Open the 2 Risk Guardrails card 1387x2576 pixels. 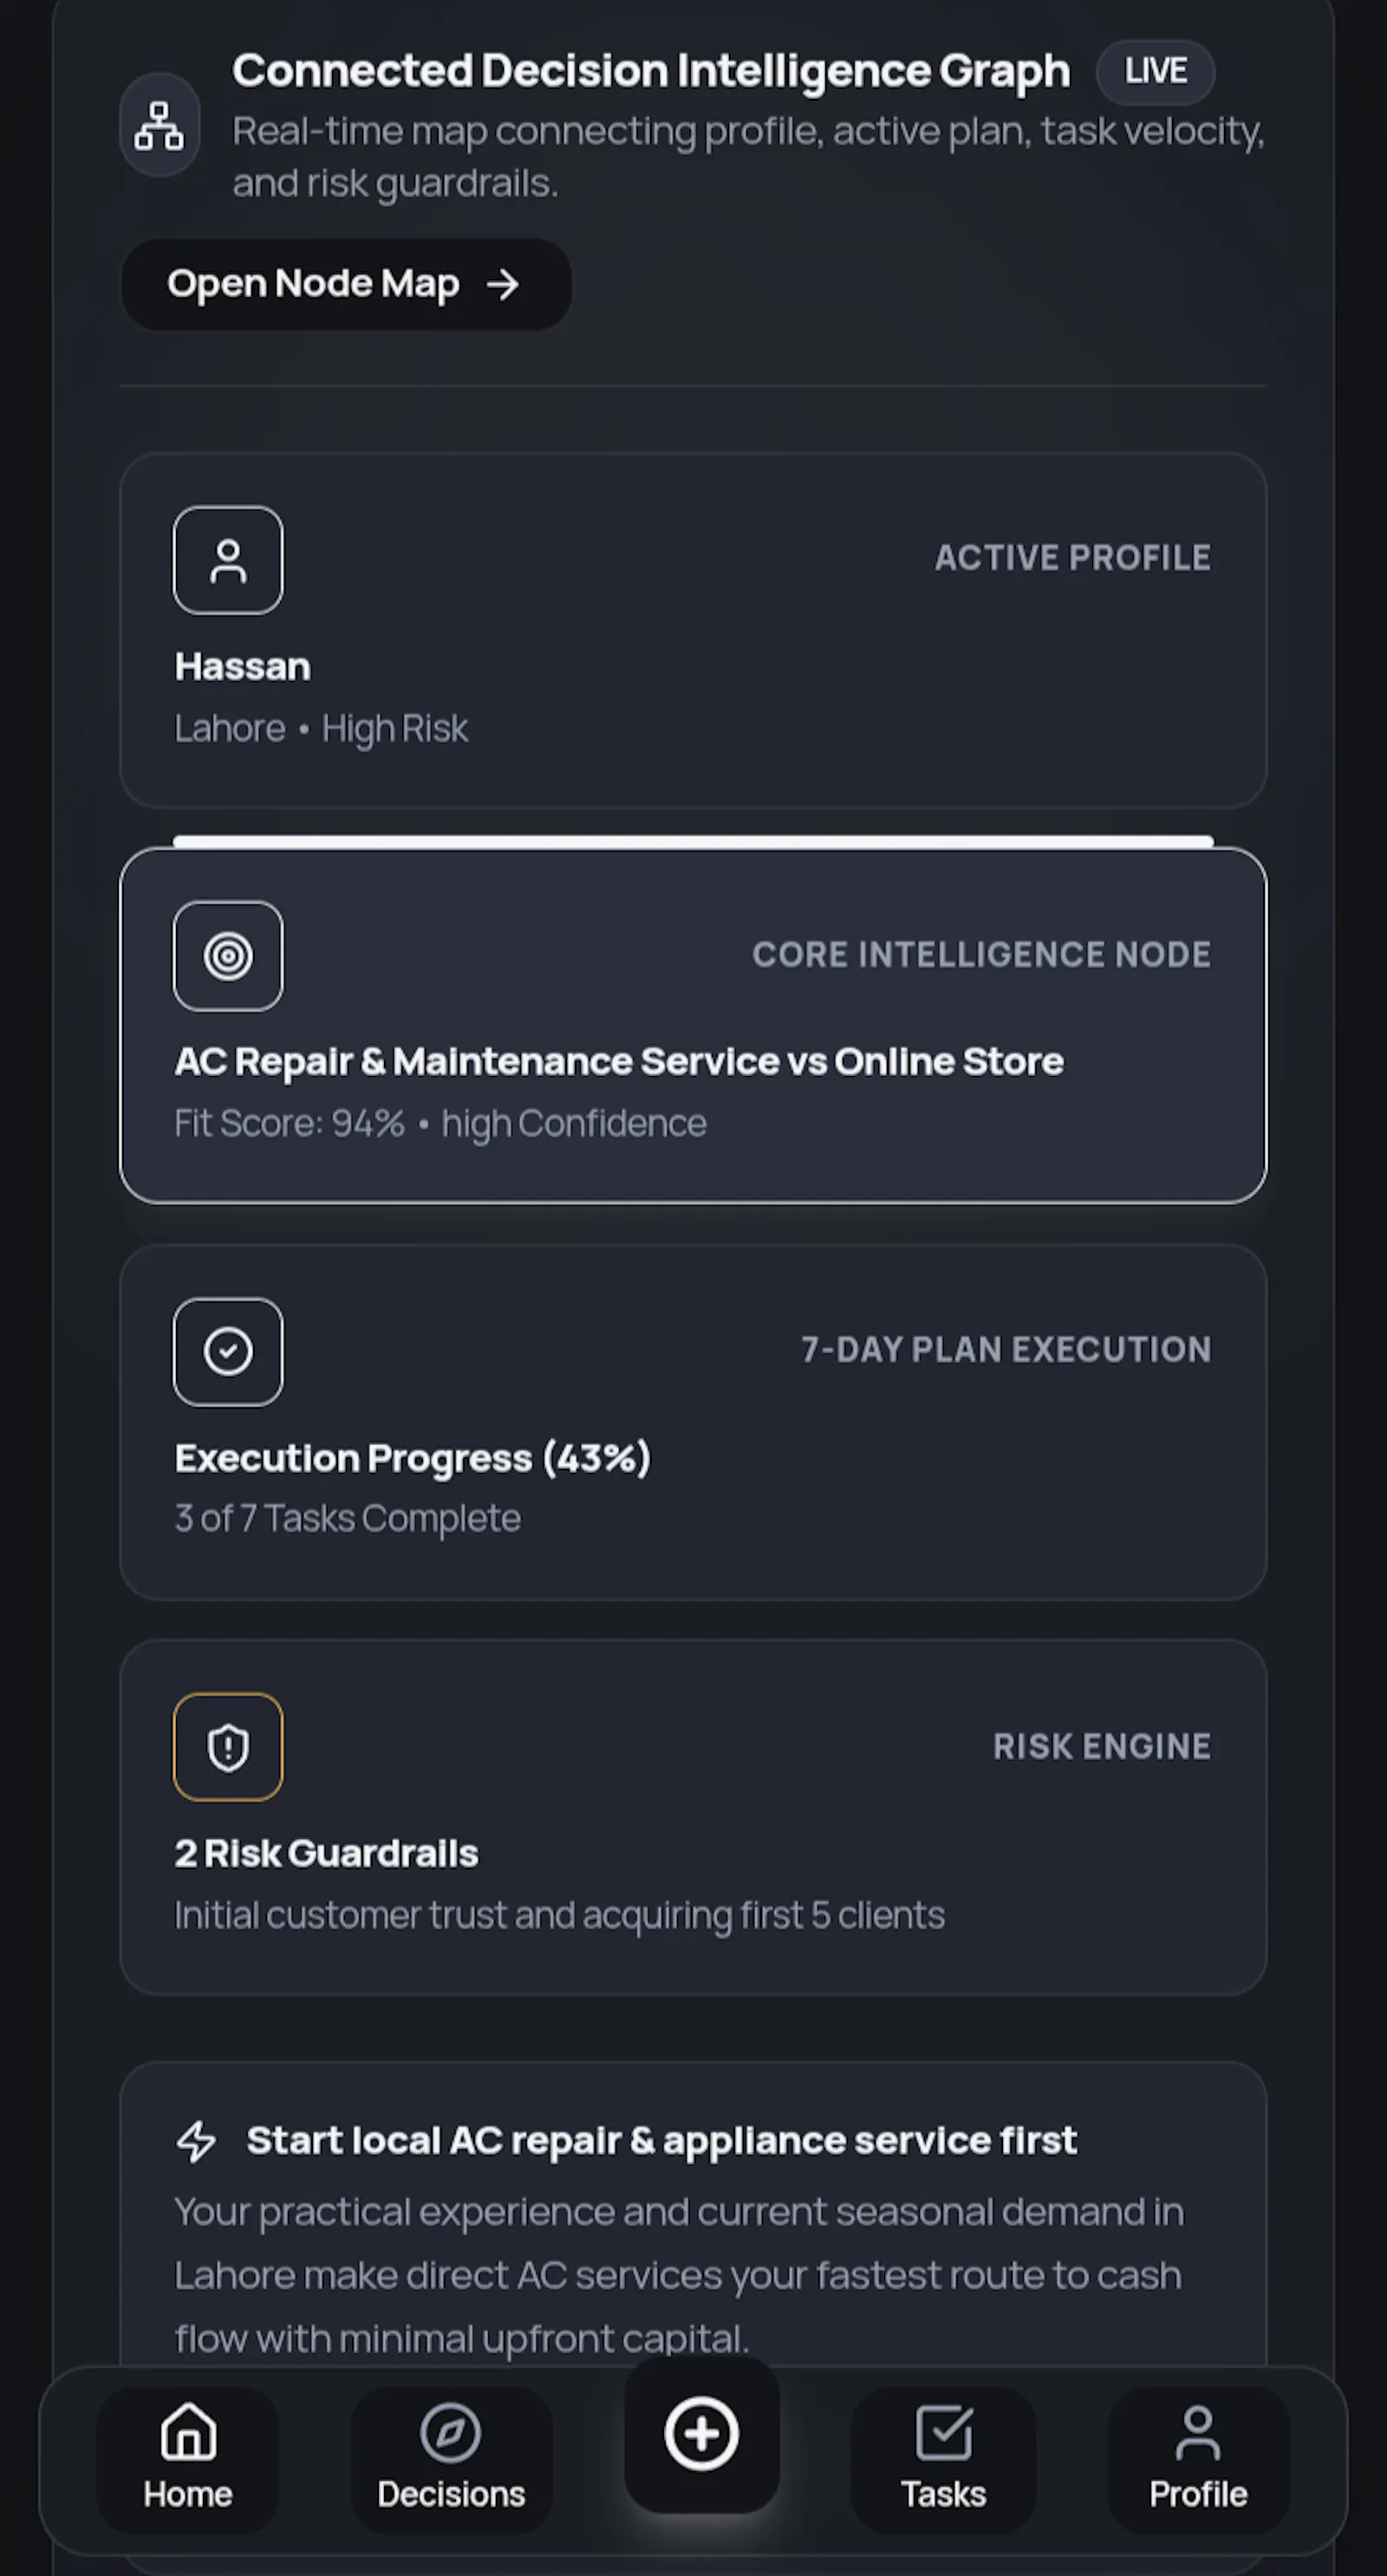[693, 1817]
